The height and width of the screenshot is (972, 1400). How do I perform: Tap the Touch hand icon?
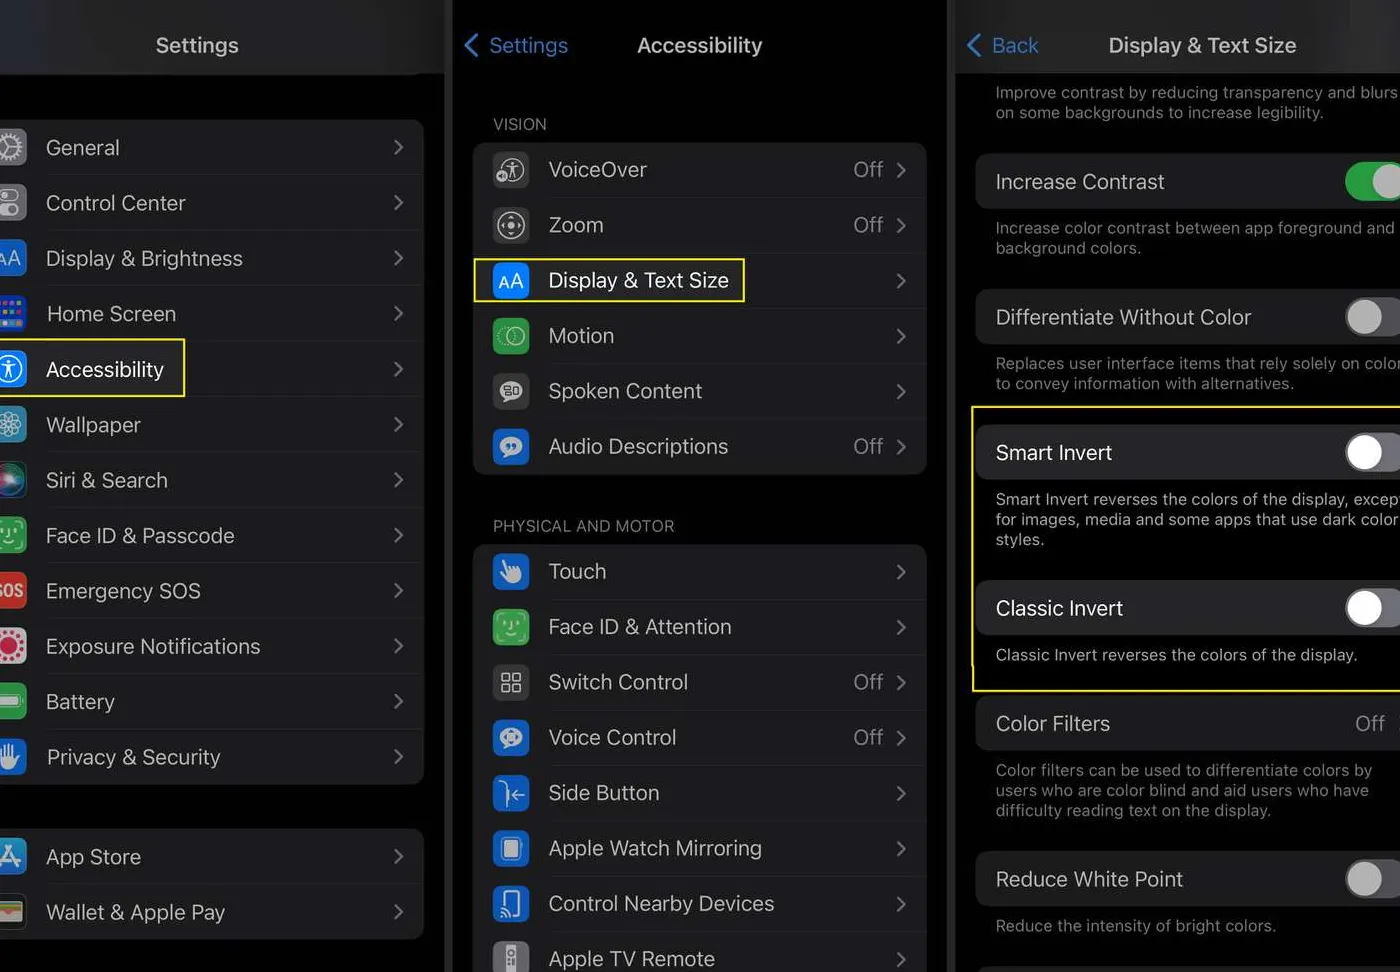point(510,572)
